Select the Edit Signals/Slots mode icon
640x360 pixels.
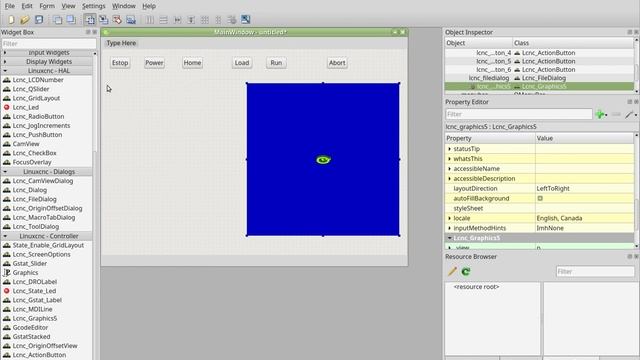[104, 20]
